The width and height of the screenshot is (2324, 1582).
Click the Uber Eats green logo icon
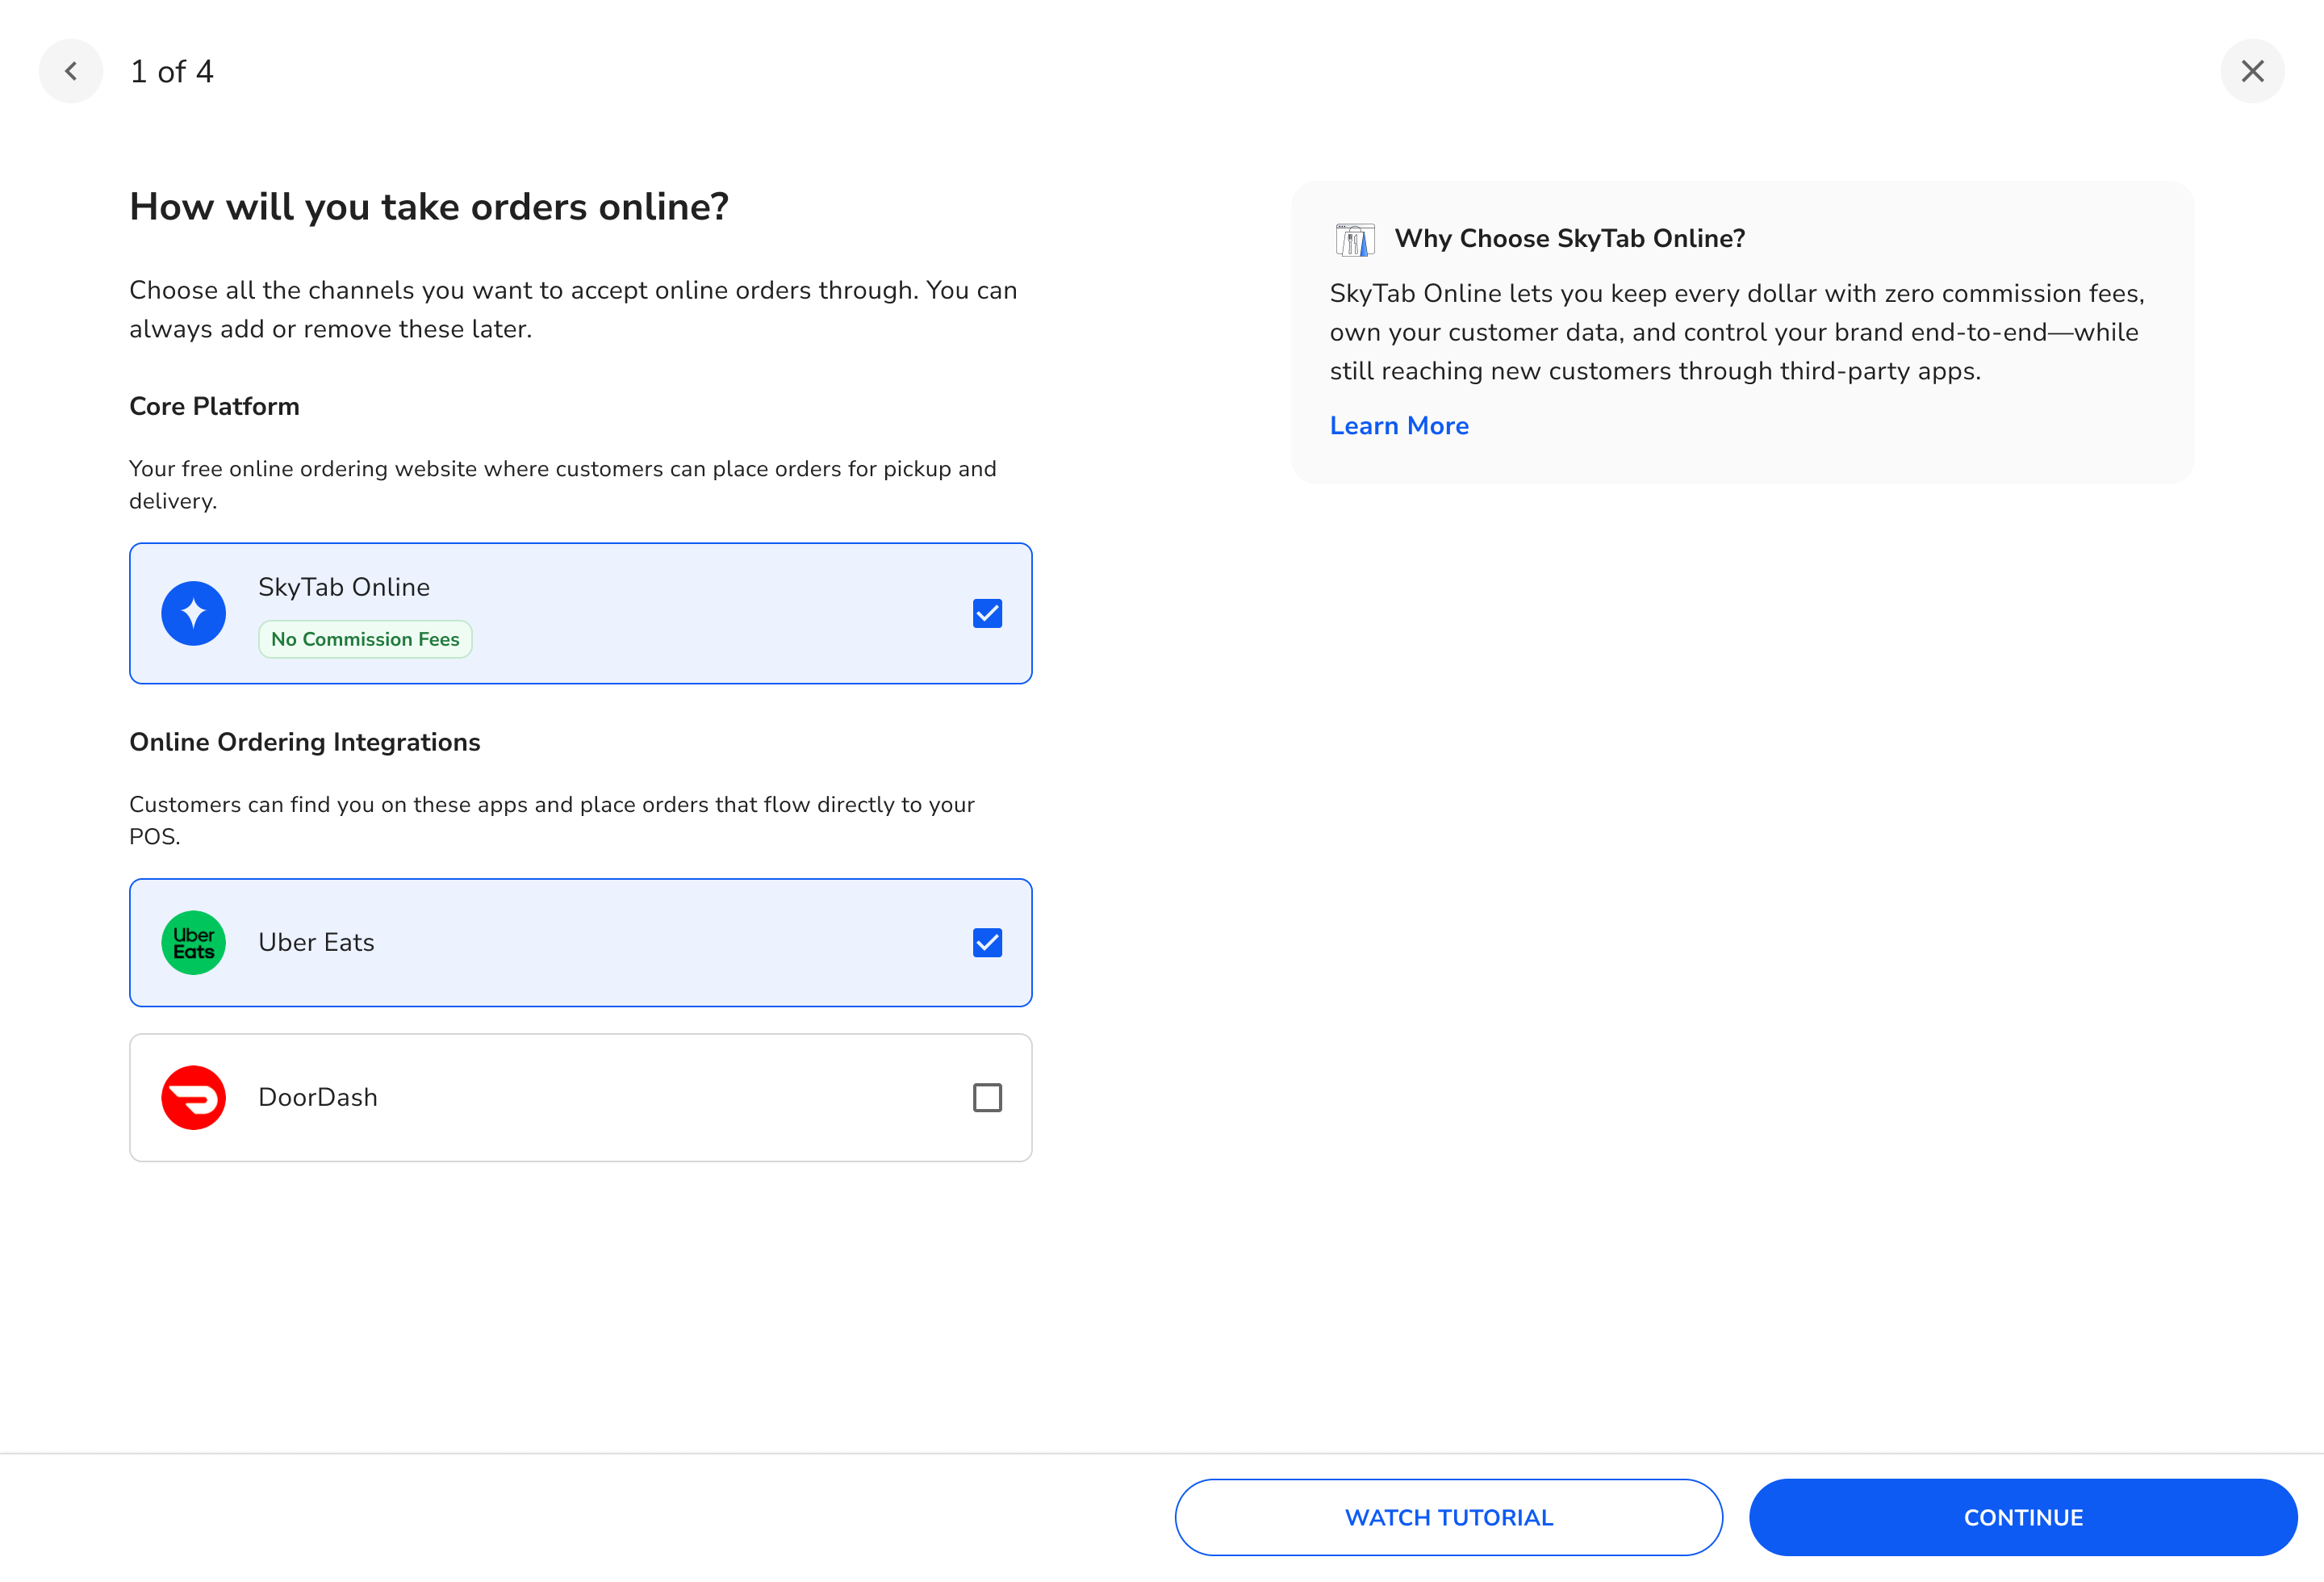pyautogui.click(x=193, y=942)
